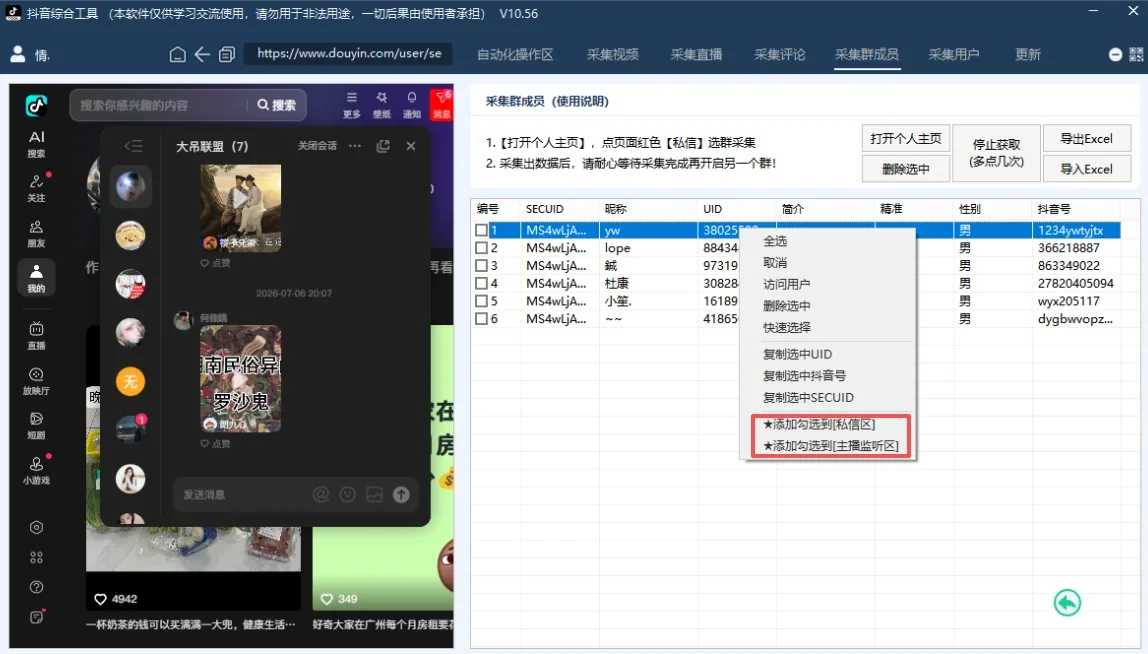The height and width of the screenshot is (654, 1148).
Task: Click the copy pages icon beside URL
Action: tap(227, 54)
